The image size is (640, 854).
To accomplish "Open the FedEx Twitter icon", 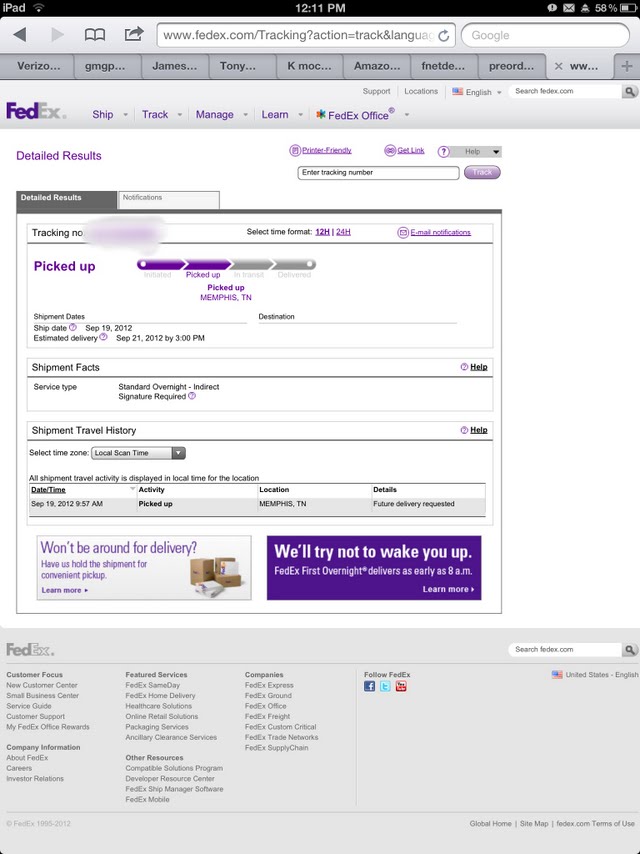I will click(x=385, y=686).
